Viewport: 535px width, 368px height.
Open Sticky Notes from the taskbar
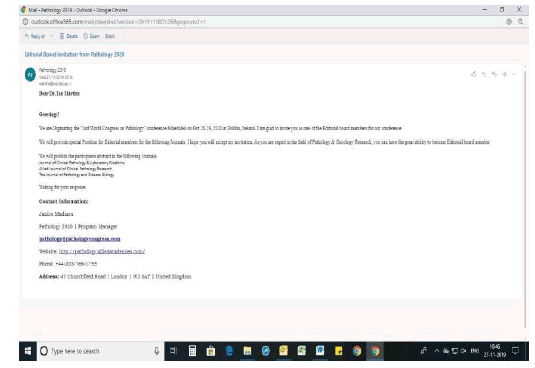[338, 351]
